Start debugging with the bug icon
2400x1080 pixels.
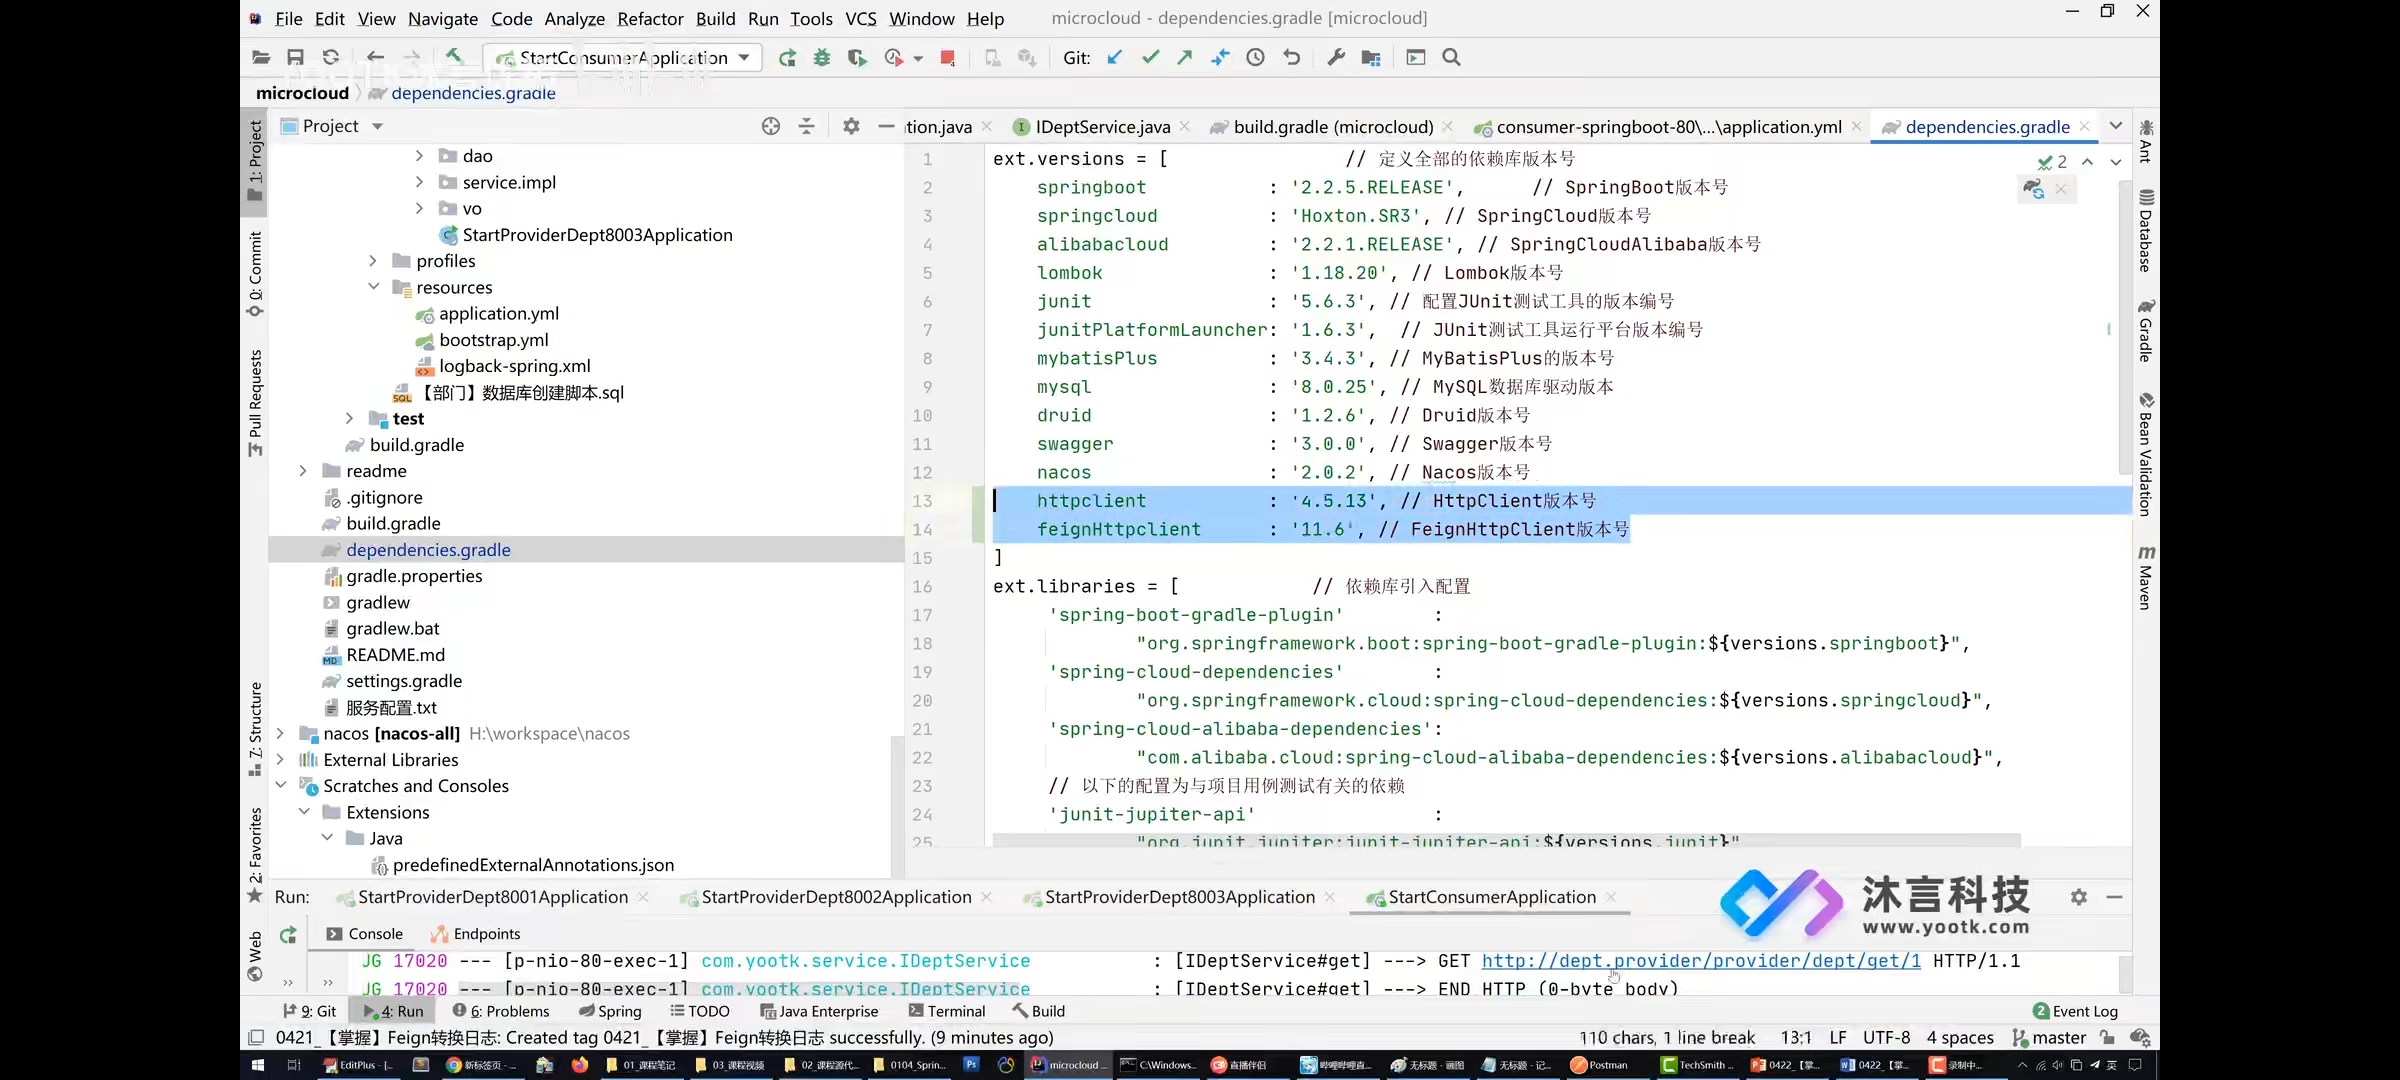[x=822, y=58]
